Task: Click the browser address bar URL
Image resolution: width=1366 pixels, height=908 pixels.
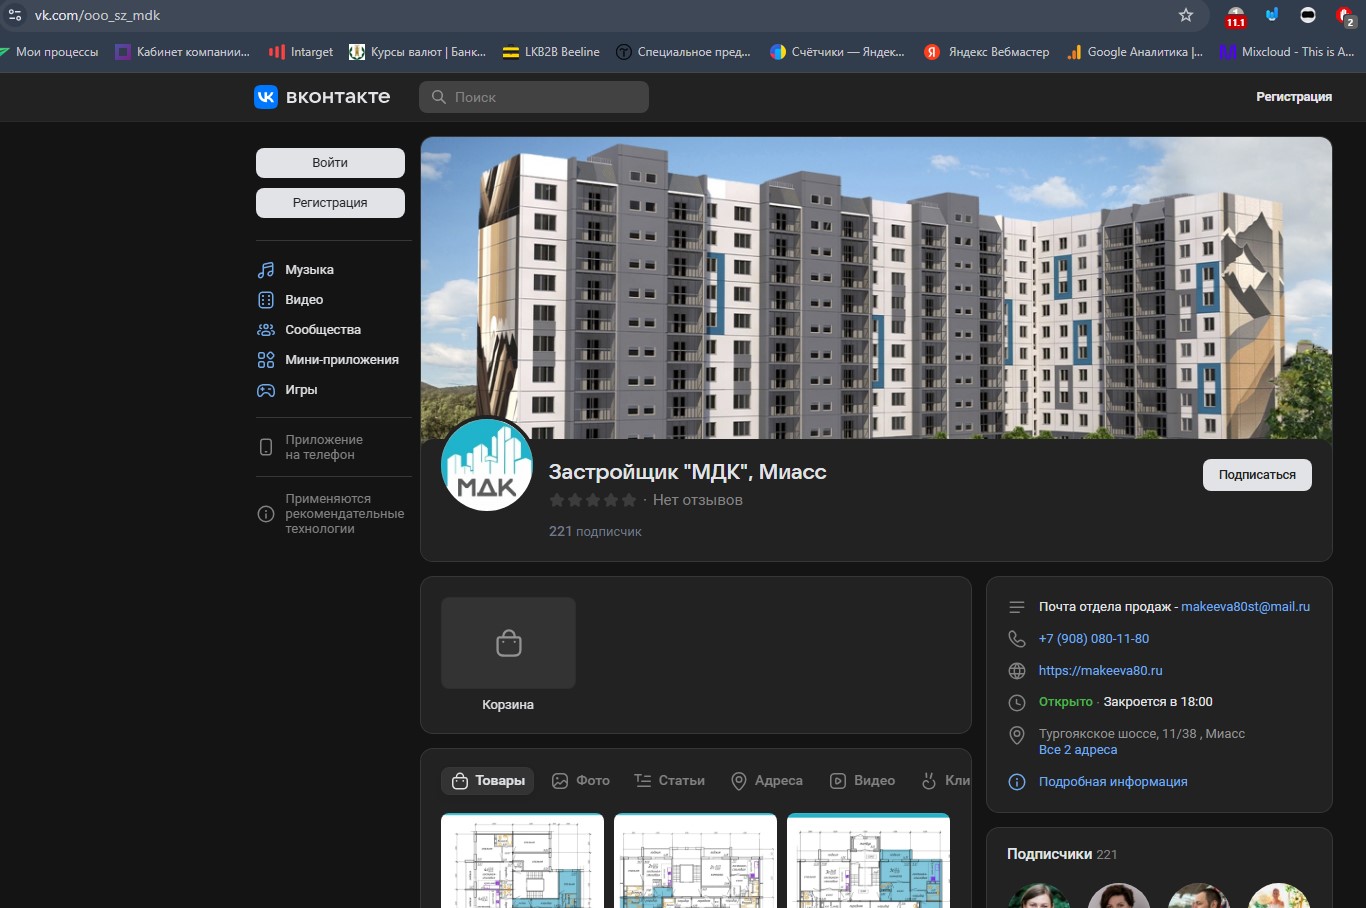Action: point(97,15)
